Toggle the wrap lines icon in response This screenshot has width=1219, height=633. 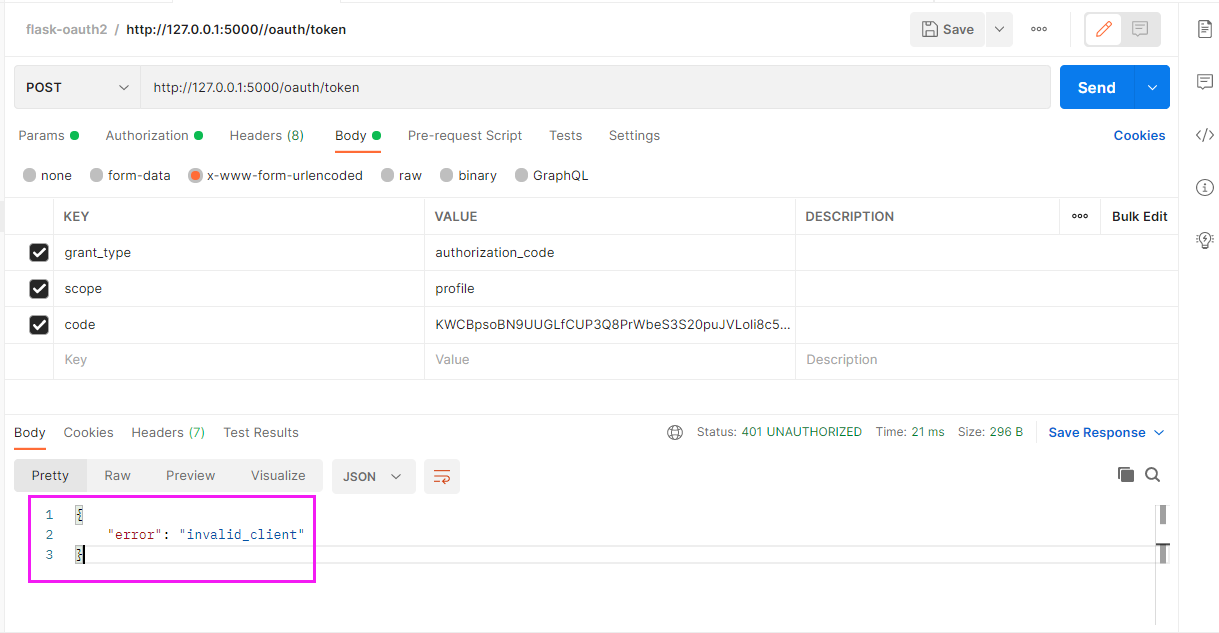coord(442,477)
